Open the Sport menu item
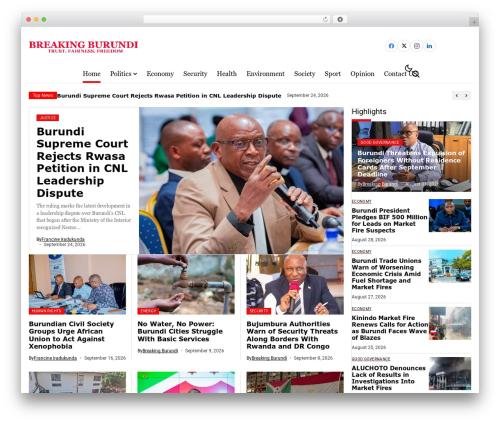Viewport: 500px width, 423px height. [333, 74]
